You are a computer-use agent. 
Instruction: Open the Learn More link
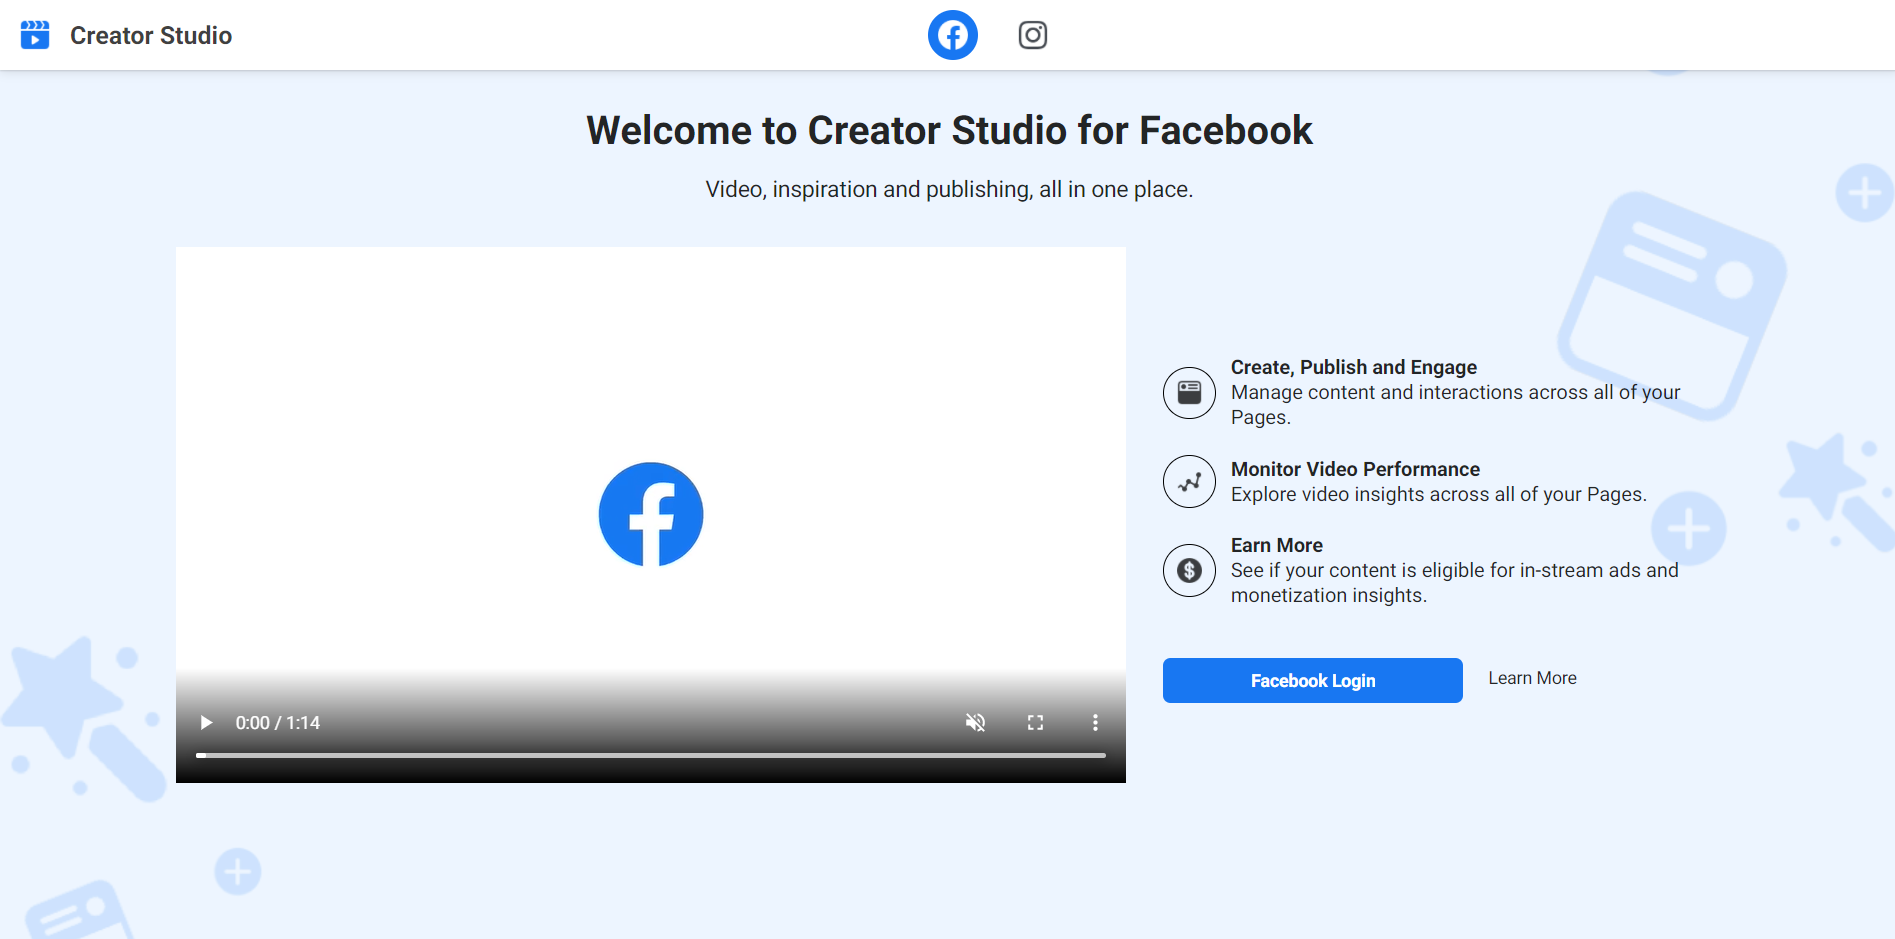click(1532, 678)
